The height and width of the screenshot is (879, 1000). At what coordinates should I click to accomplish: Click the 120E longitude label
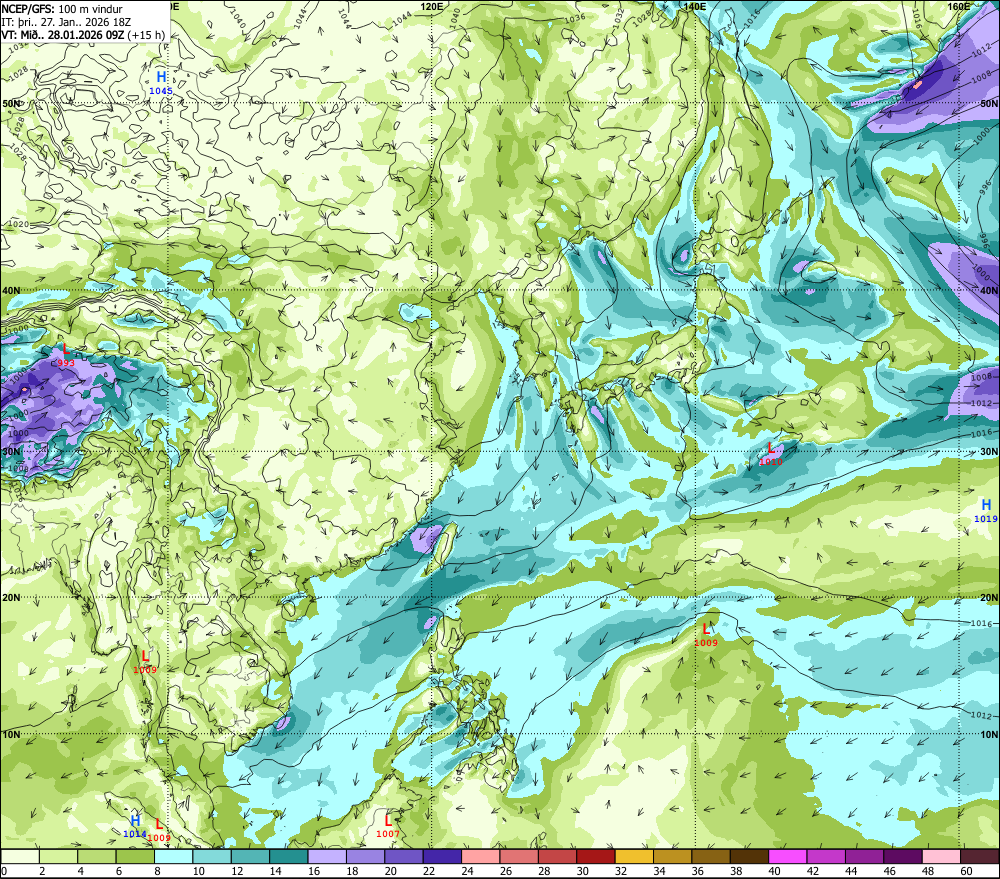[432, 6]
